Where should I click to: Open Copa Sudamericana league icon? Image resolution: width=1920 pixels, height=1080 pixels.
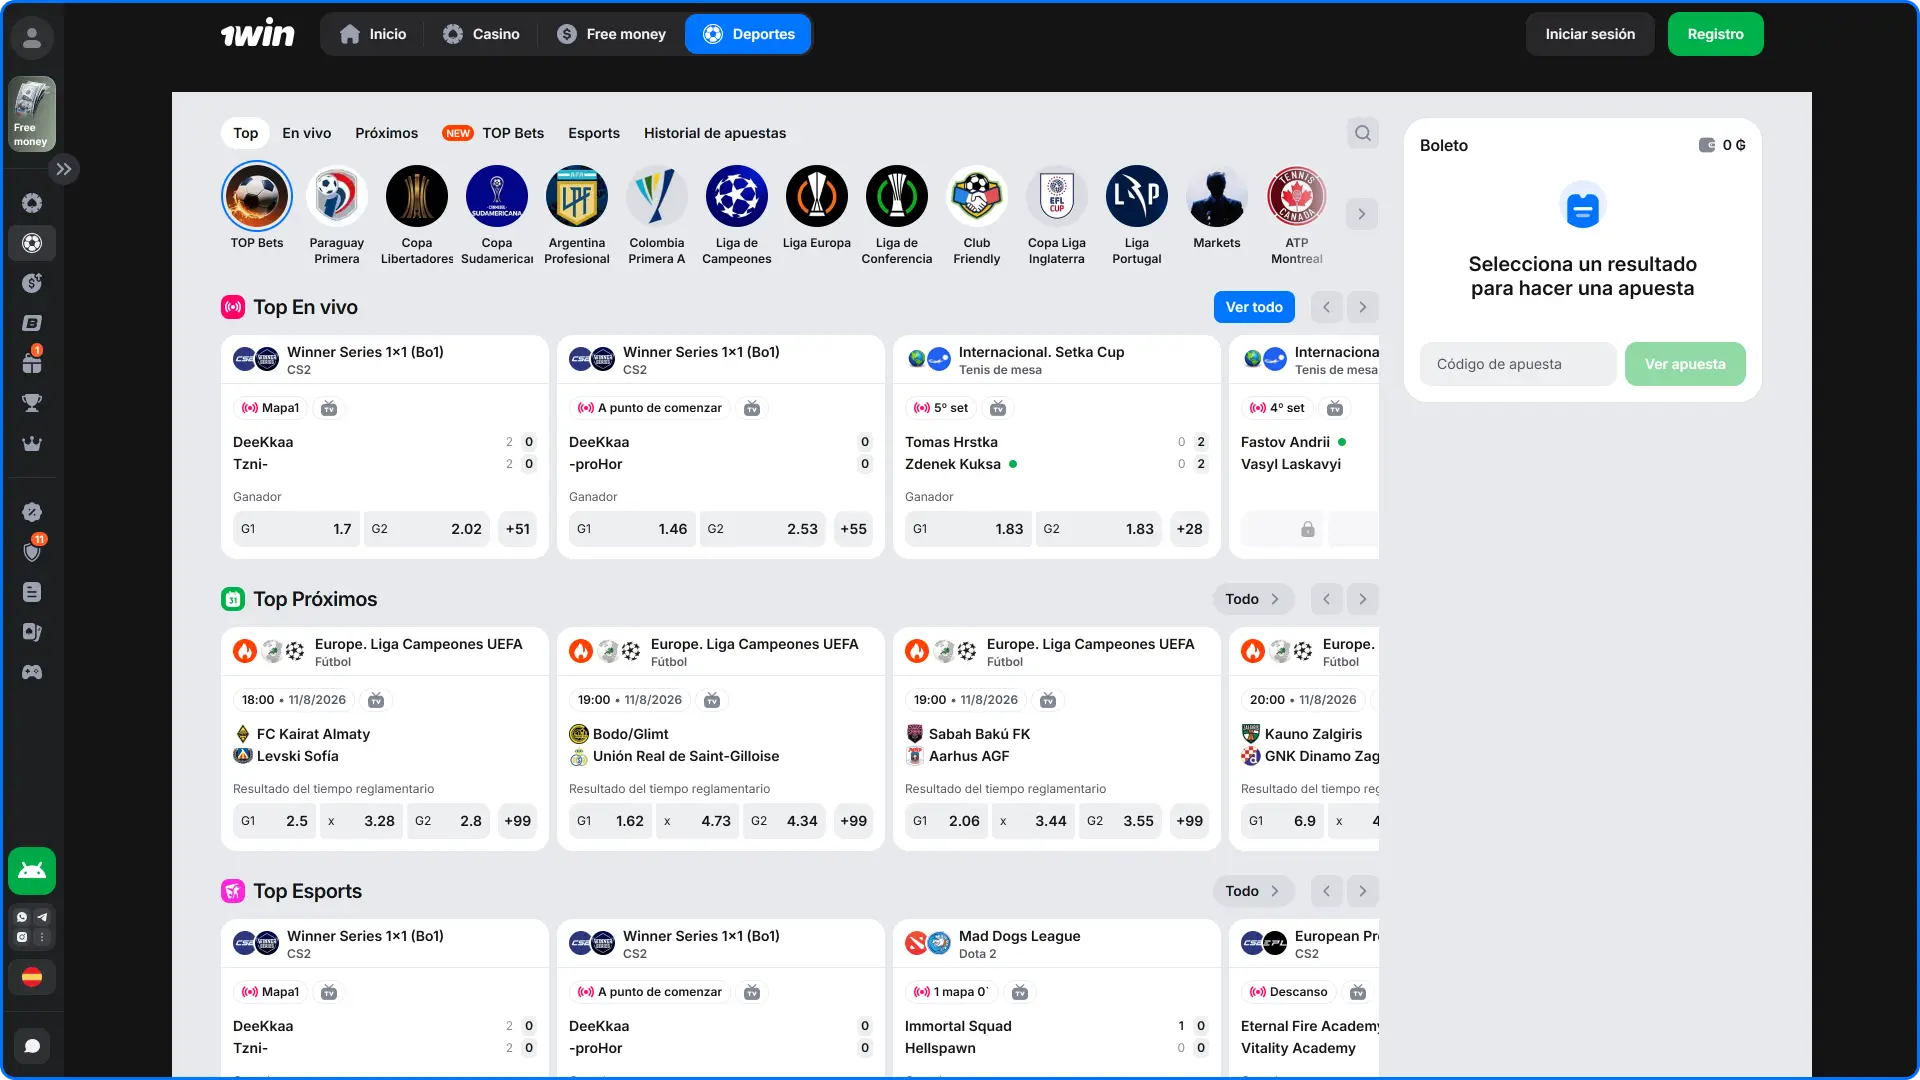(x=497, y=196)
